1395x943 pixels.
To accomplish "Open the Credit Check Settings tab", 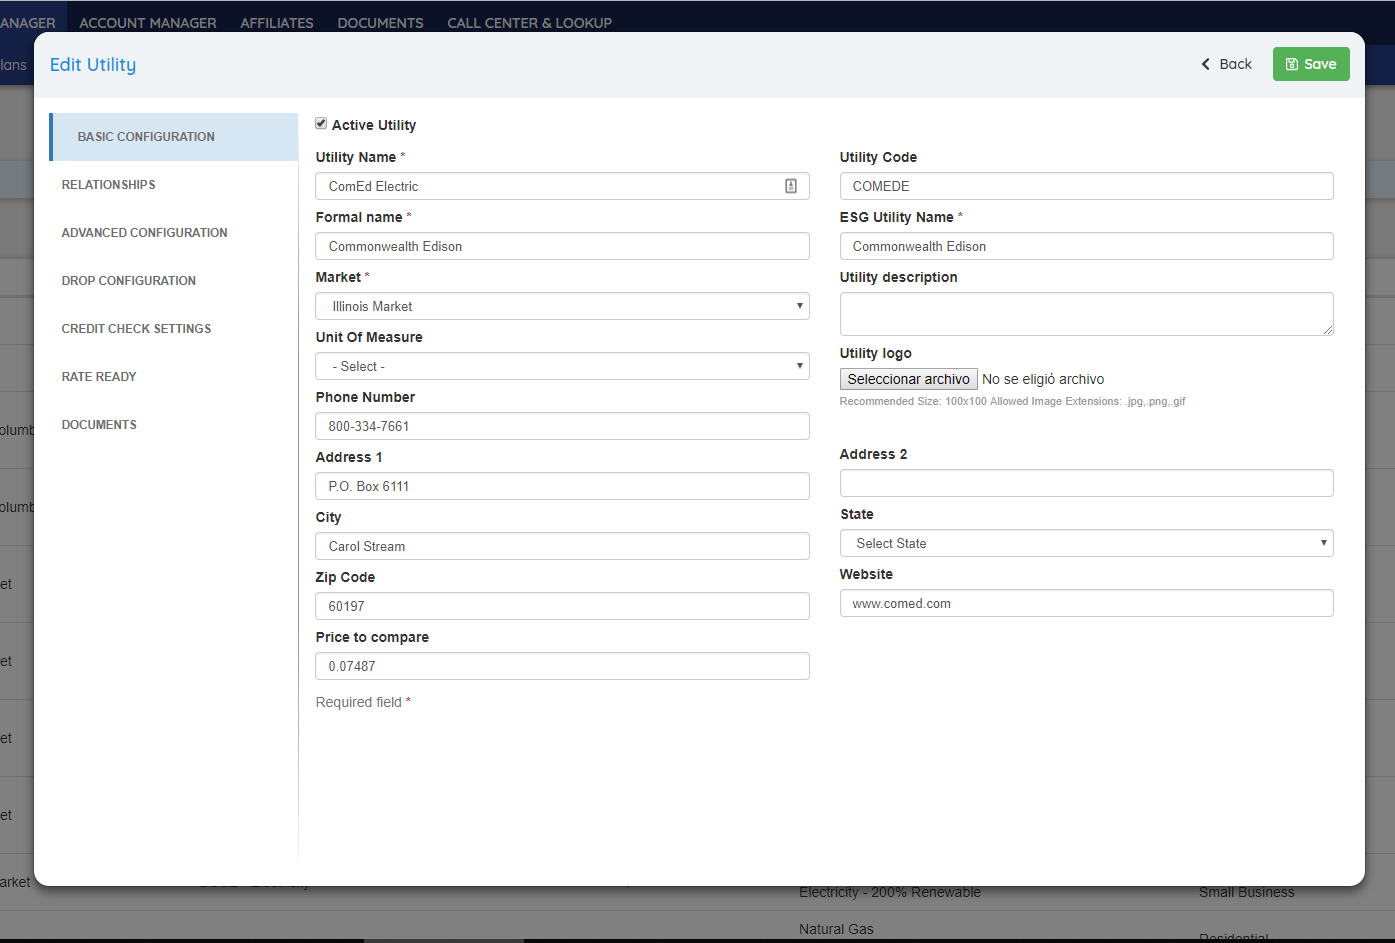I will coord(174,329).
